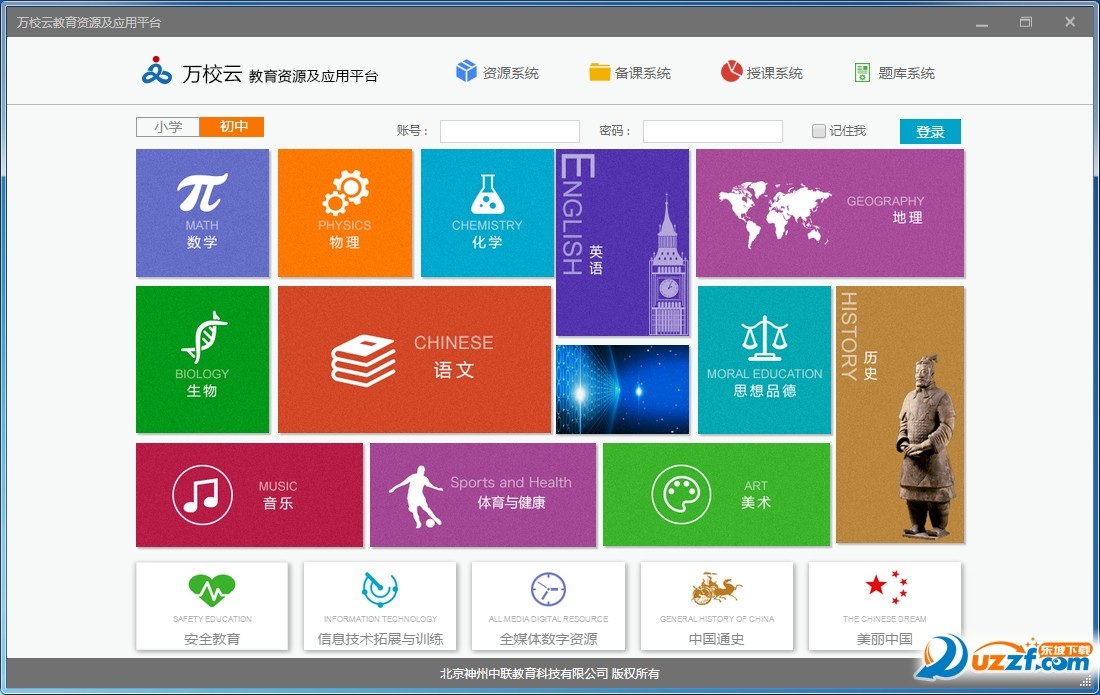Viewport: 1100px width, 695px height.
Task: Click the 教育资源及应用平台 header subtitle
Action: (x=314, y=76)
